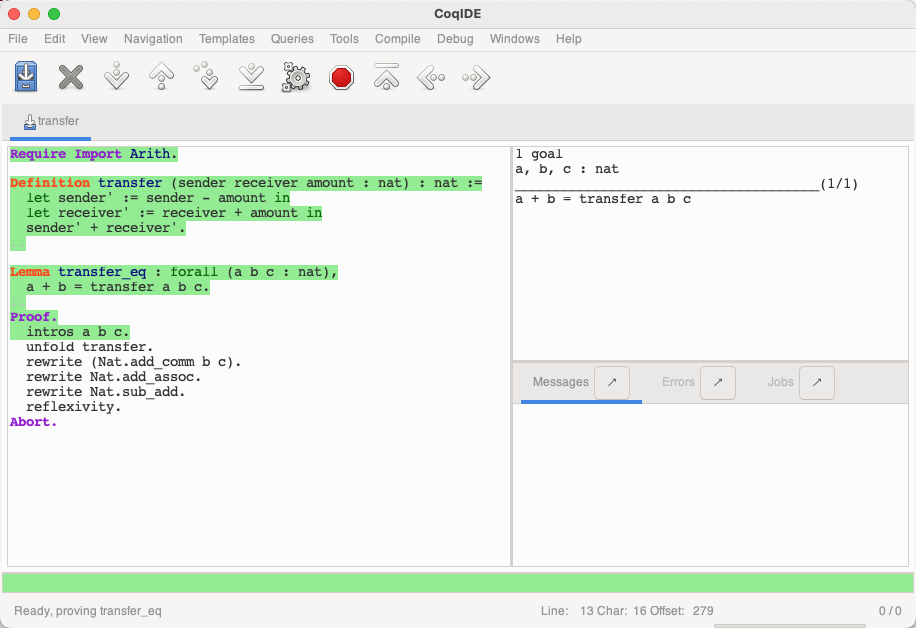Click the Save file toolbar icon
The height and width of the screenshot is (628, 916).
[x=26, y=77]
